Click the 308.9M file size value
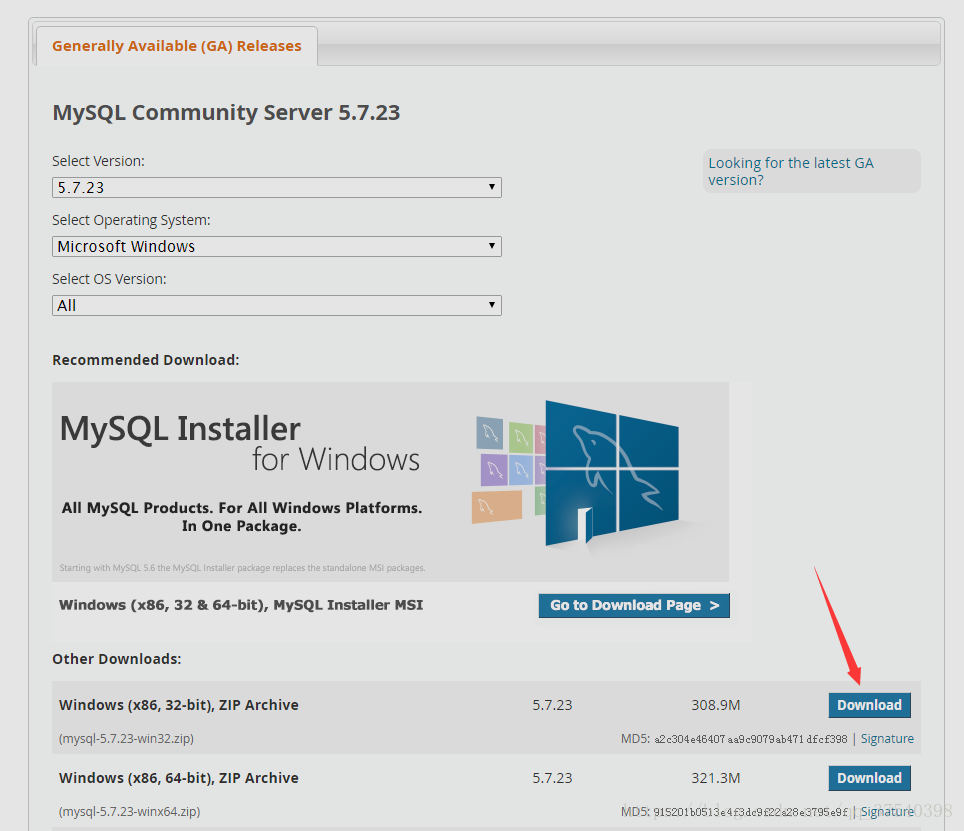This screenshot has height=831, width=964. click(x=716, y=705)
